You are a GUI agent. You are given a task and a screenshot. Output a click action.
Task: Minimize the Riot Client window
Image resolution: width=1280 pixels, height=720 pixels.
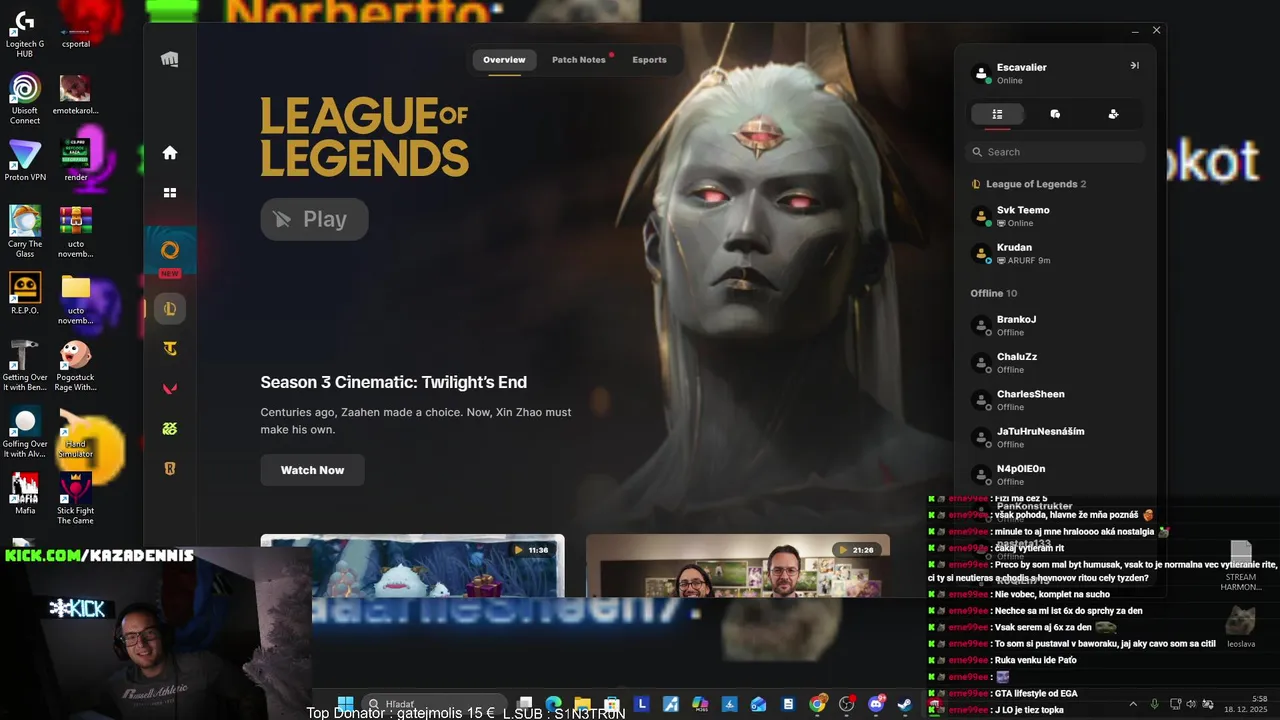coord(1135,30)
